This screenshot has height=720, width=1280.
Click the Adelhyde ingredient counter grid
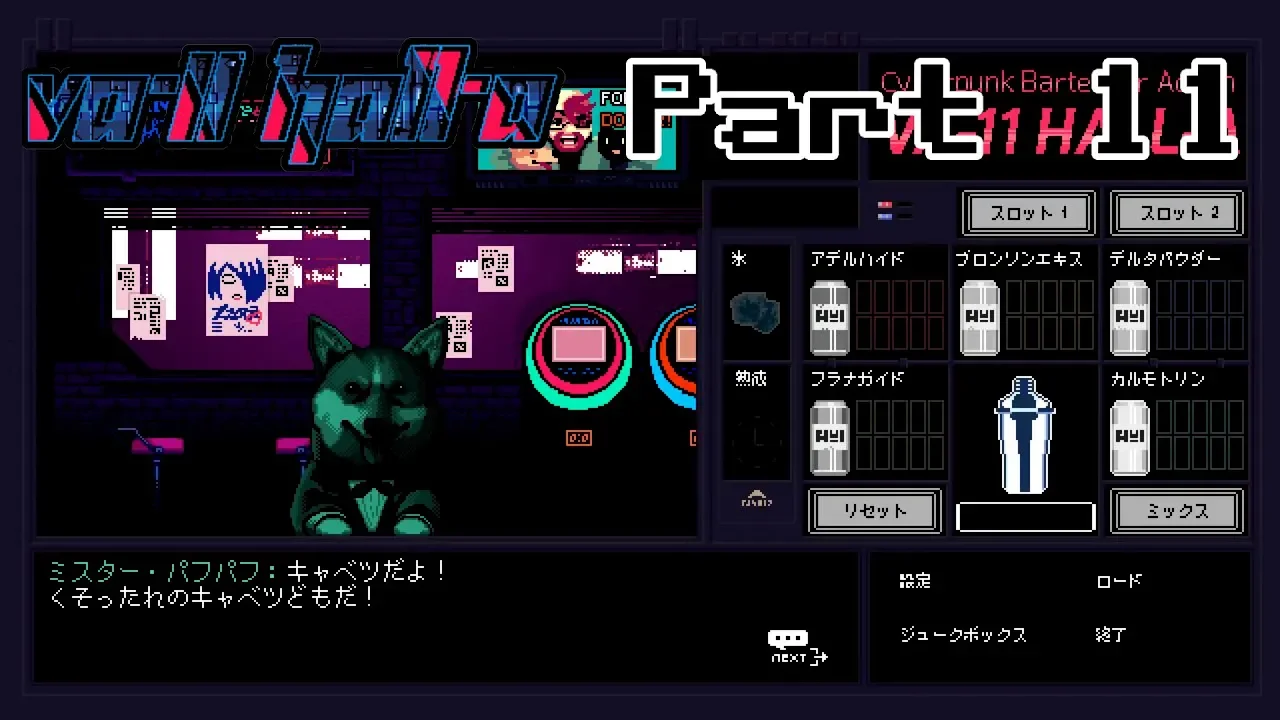tap(900, 317)
